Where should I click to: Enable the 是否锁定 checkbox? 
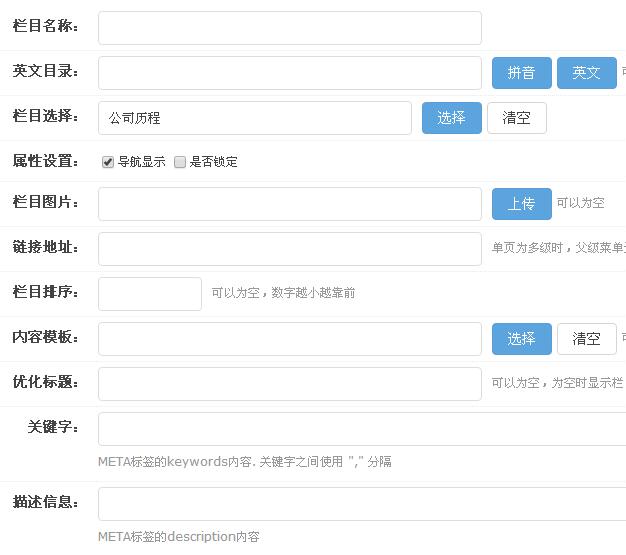click(180, 162)
